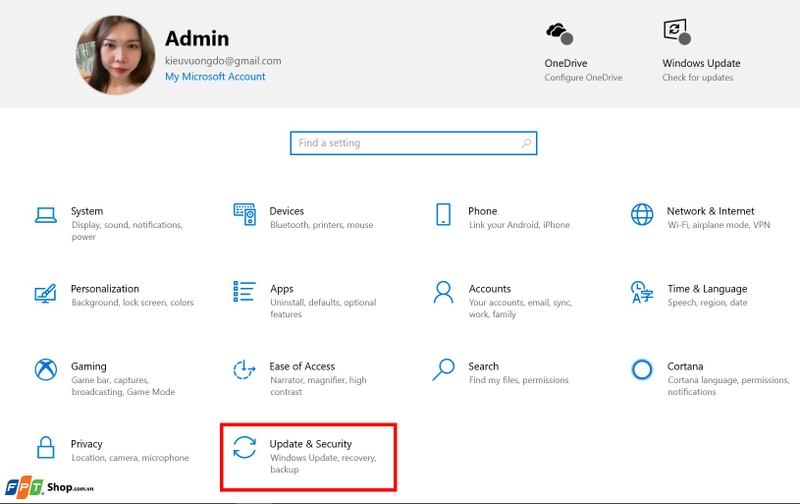The image size is (800, 504).
Task: Open the Network & Internet globe icon
Action: click(x=642, y=214)
